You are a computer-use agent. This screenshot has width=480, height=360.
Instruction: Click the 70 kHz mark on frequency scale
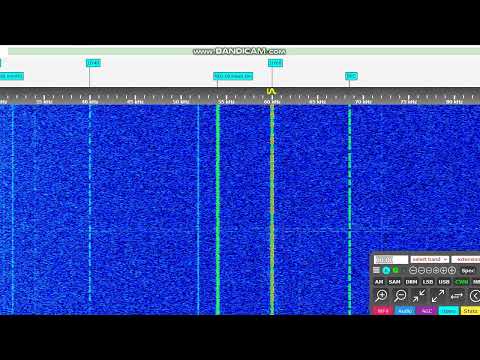click(x=363, y=102)
